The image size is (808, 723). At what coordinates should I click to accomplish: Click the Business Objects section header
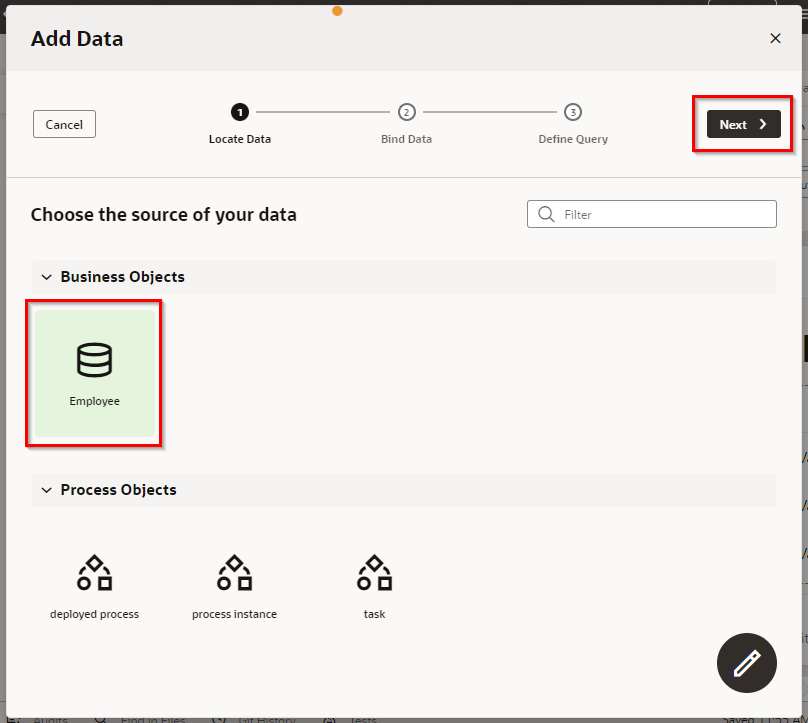click(122, 277)
